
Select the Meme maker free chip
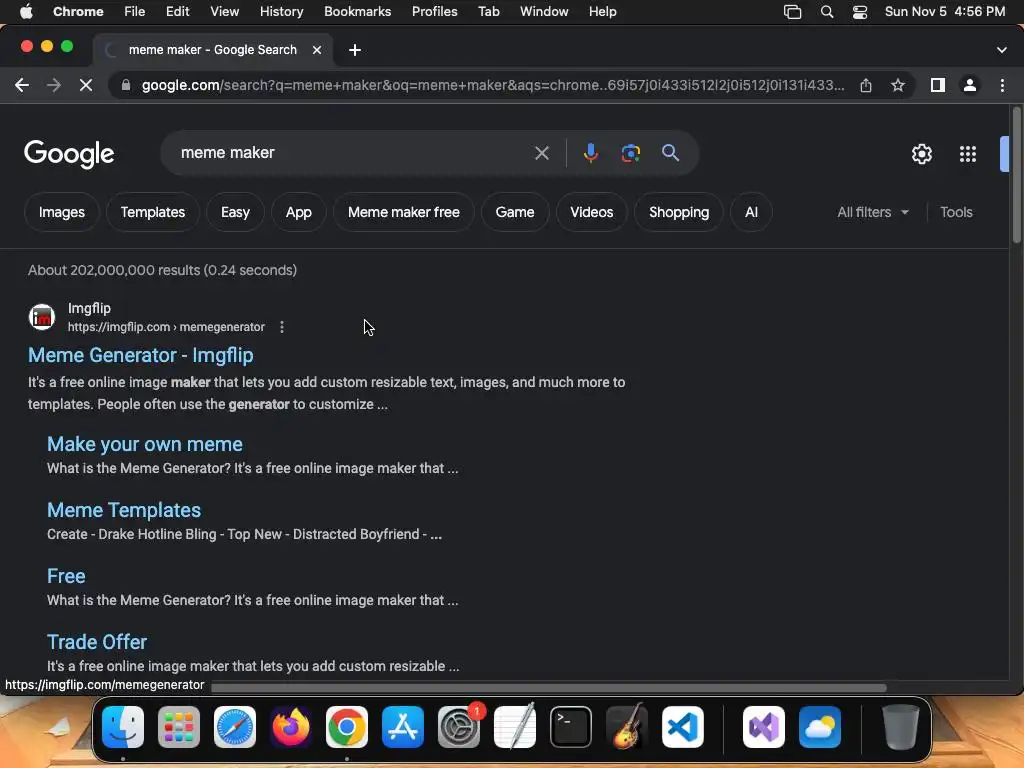click(404, 212)
